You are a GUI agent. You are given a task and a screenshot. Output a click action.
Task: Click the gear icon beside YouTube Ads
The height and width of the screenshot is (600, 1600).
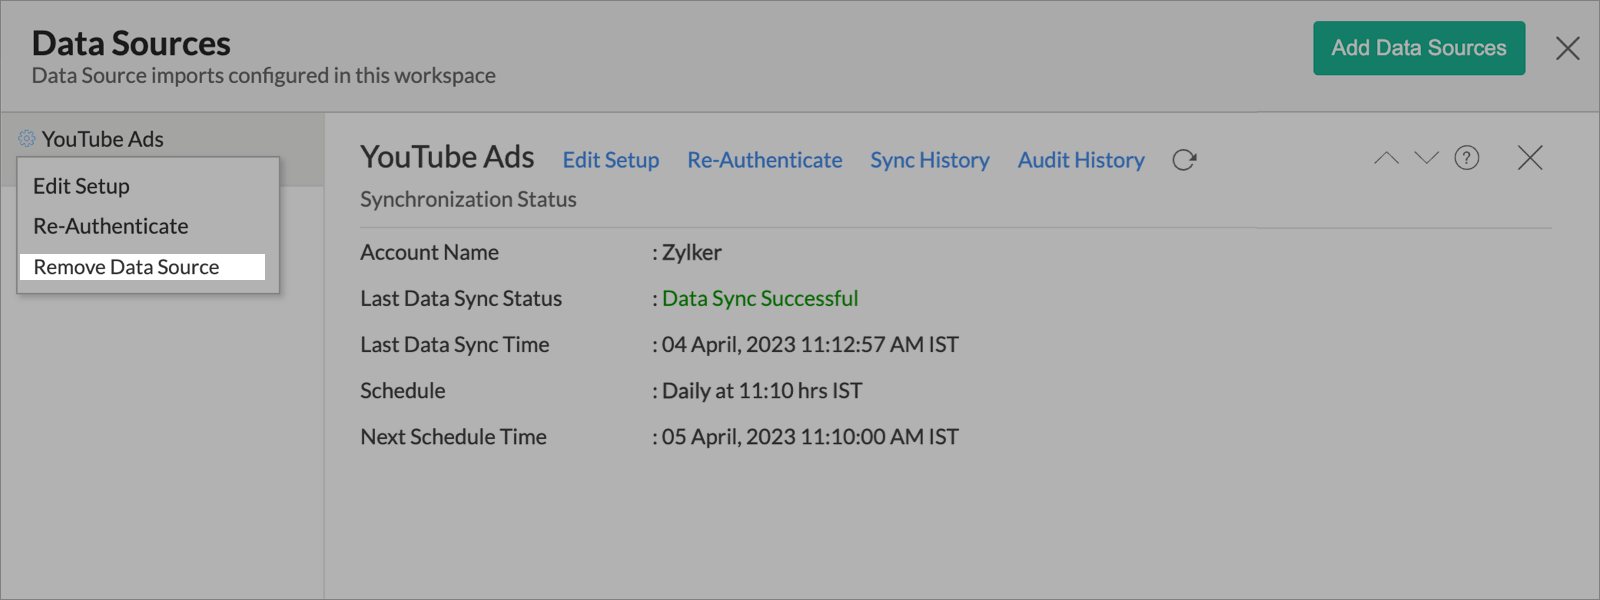(27, 139)
